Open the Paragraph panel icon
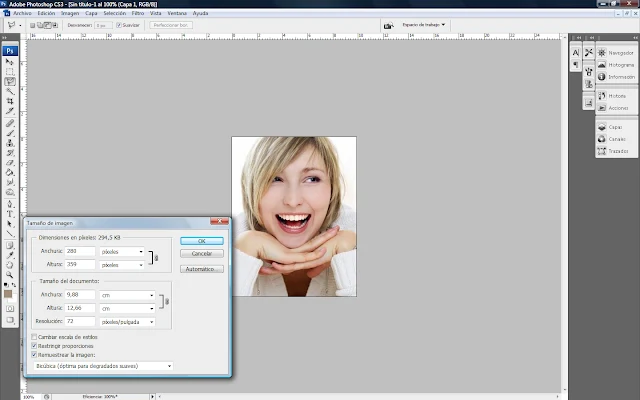Viewport: 640px width, 400px height. pyautogui.click(x=576, y=64)
